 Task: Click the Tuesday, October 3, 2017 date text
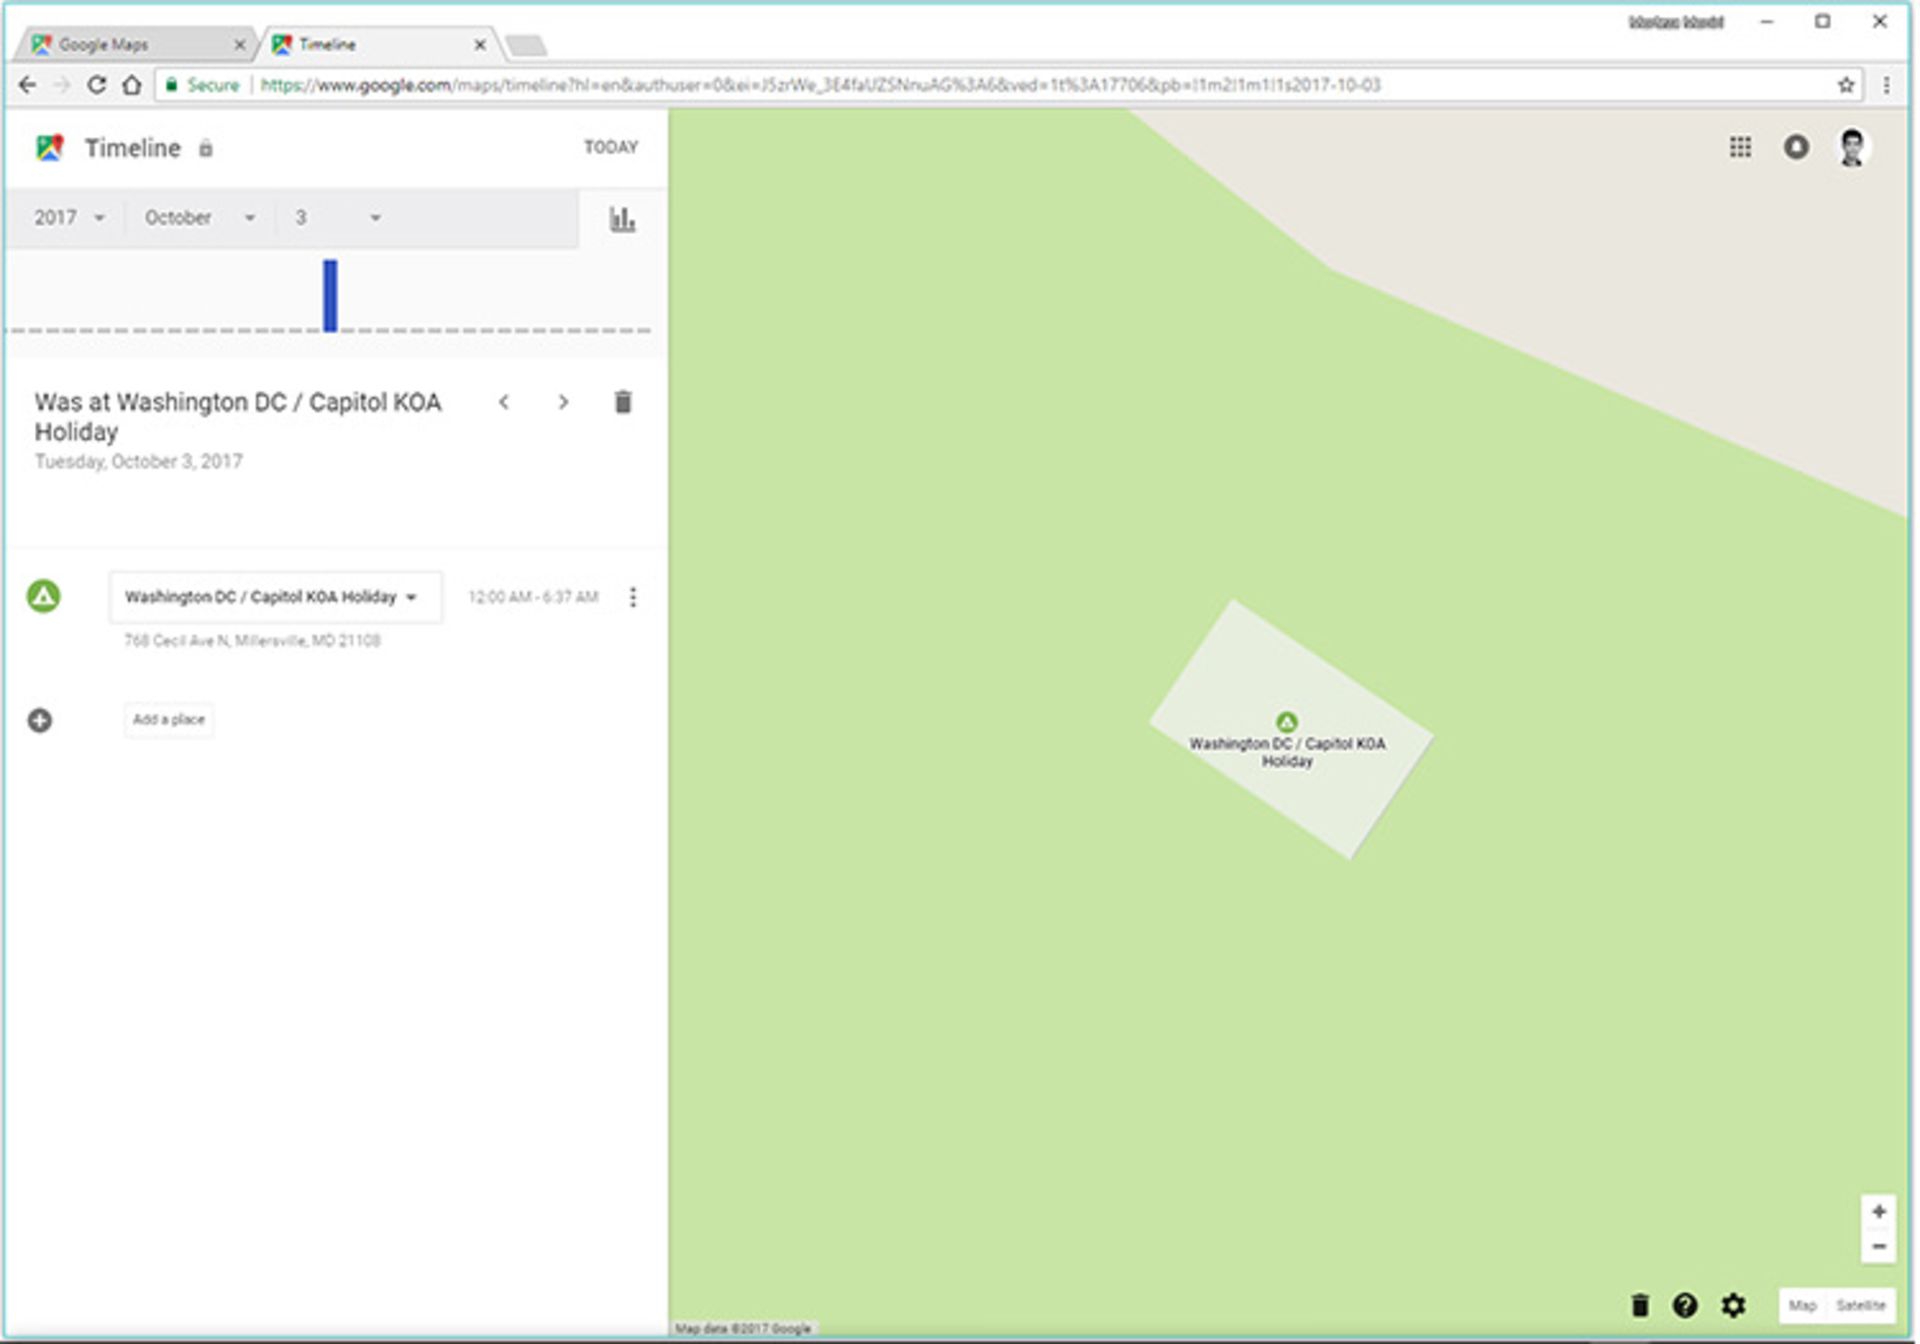coord(138,461)
